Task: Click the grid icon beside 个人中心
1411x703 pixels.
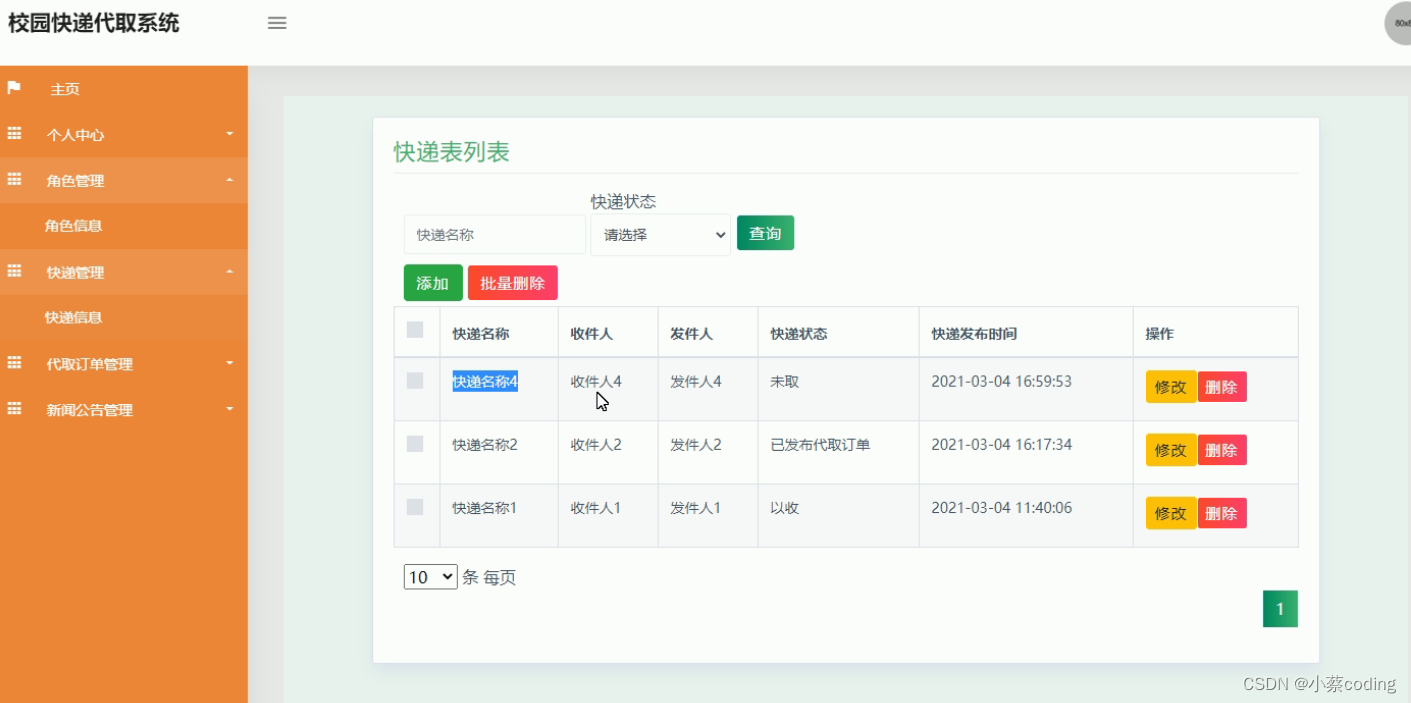Action: pos(13,134)
